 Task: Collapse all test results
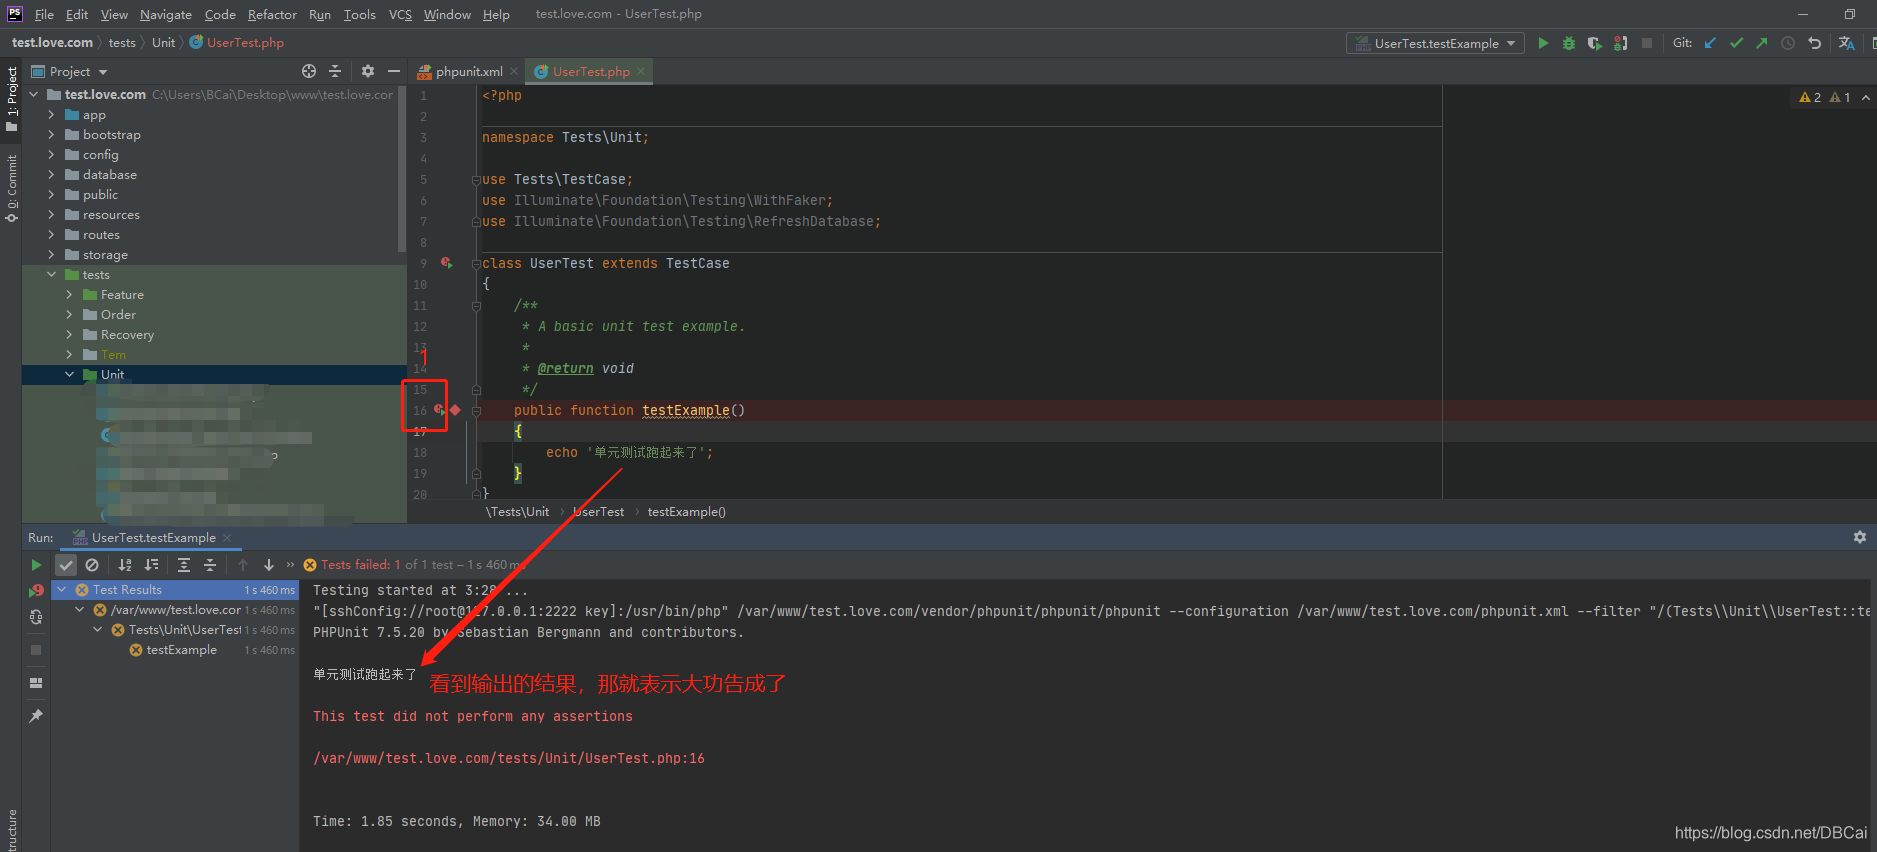tap(210, 565)
